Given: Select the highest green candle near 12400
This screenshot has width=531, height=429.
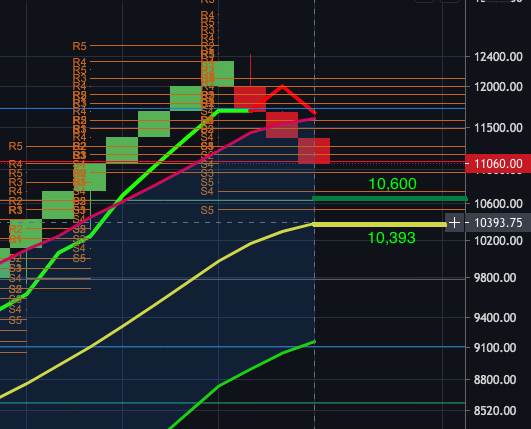Looking at the screenshot, I should pos(218,73).
